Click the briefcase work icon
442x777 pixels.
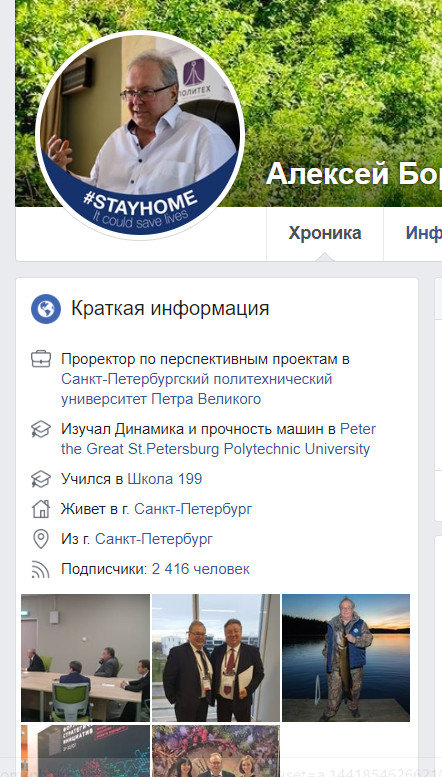coord(41,358)
